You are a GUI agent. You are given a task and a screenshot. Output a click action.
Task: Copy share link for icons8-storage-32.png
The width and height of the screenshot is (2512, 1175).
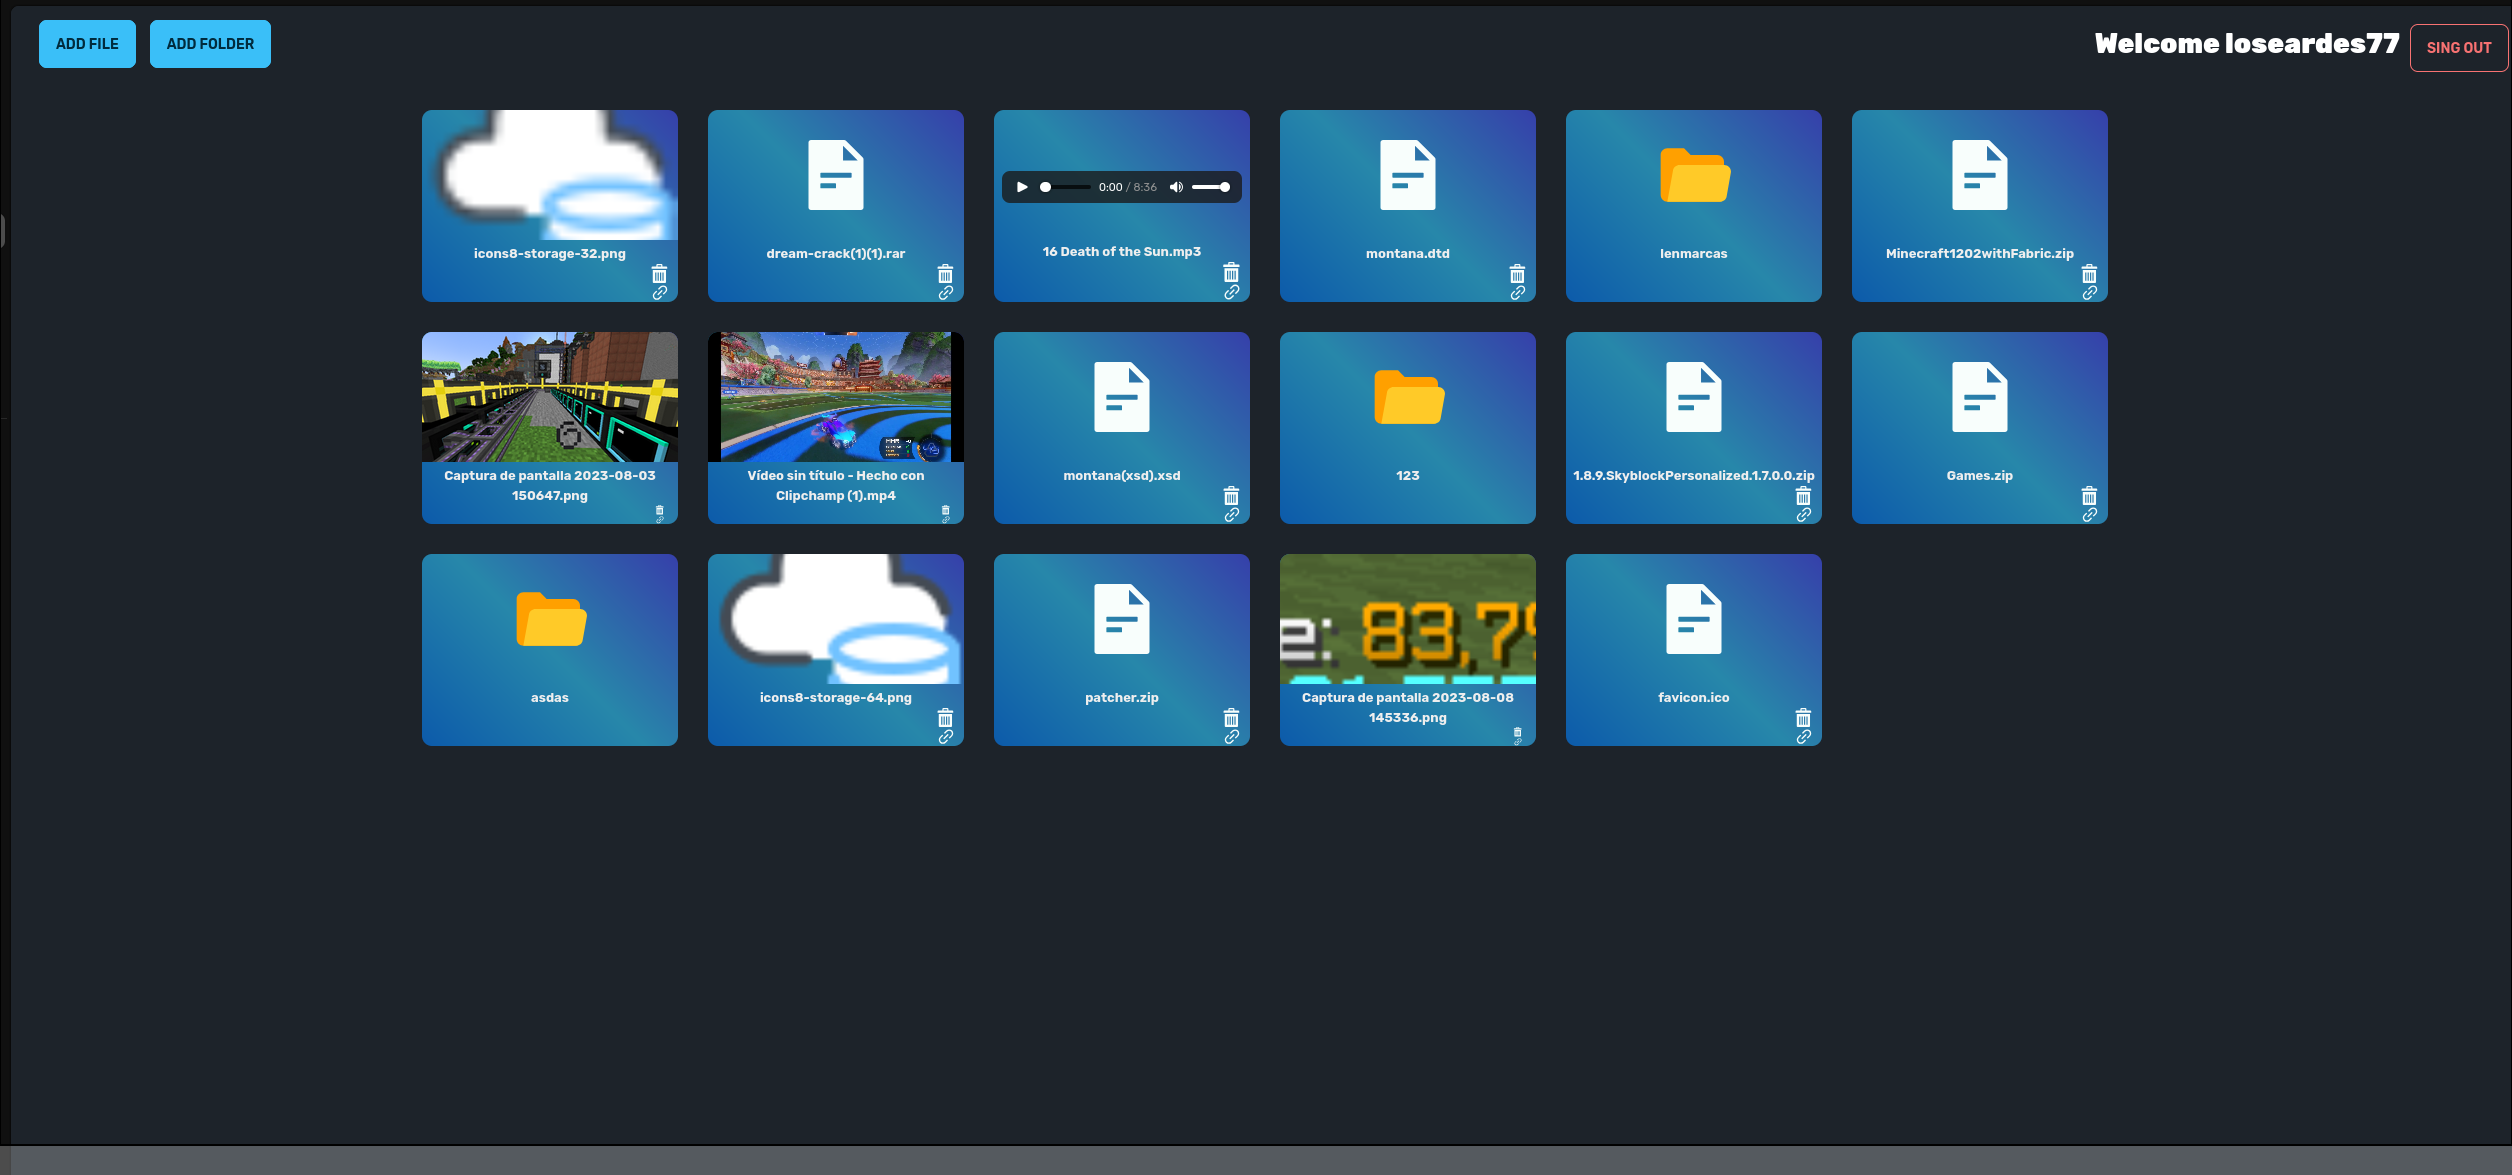tap(659, 293)
